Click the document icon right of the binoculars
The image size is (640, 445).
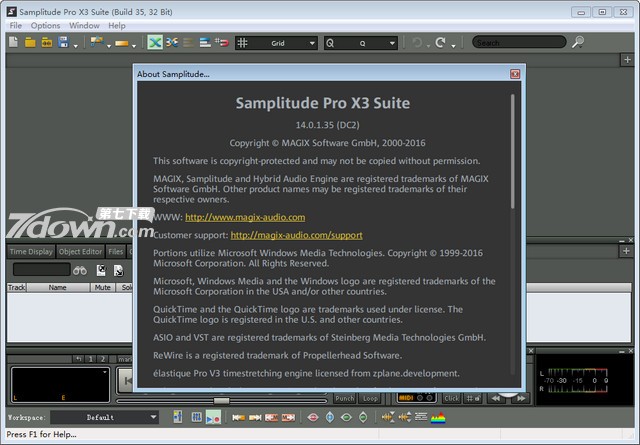[101, 270]
